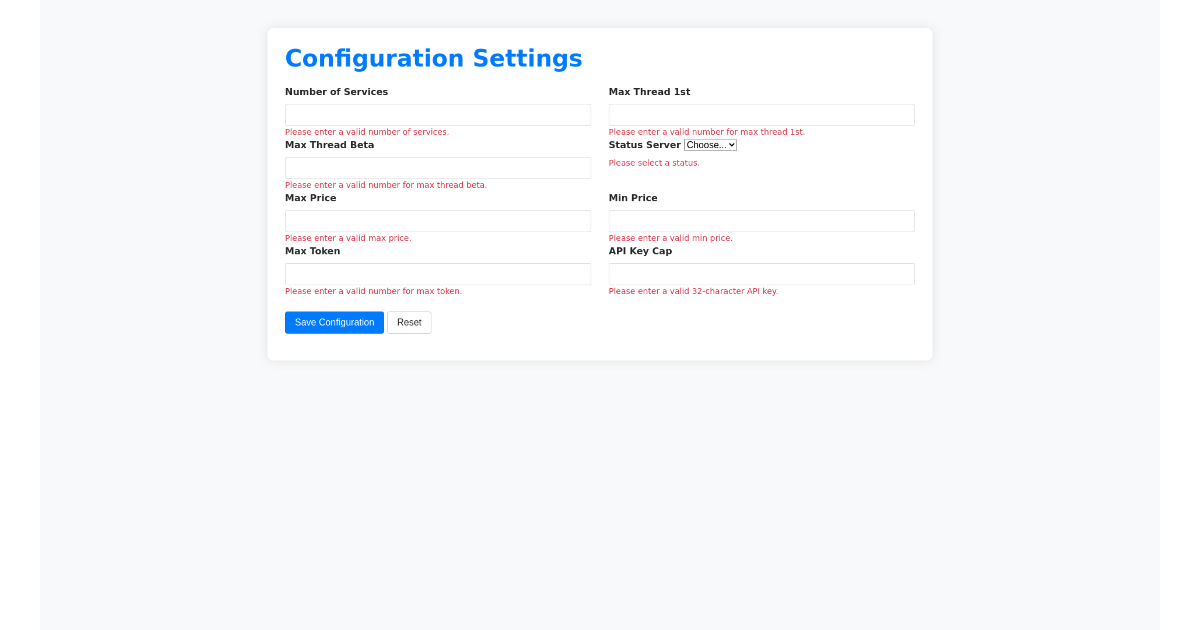Click the Status Server label
The image size is (1200, 630).
645,144
